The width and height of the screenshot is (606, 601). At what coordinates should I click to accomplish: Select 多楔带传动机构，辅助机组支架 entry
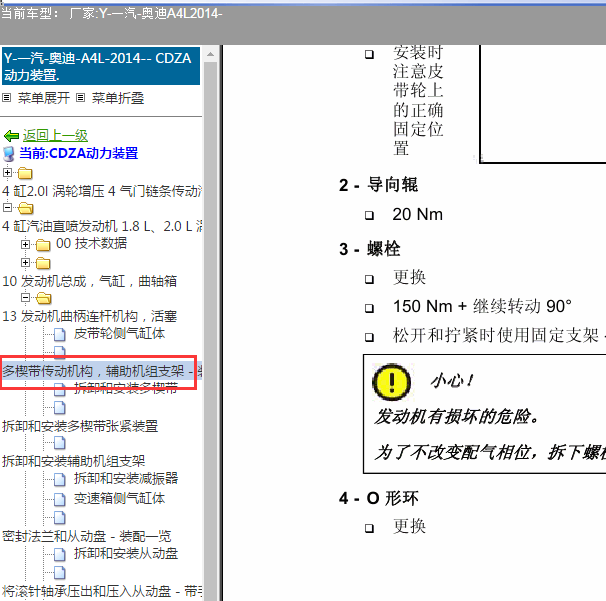(x=102, y=371)
